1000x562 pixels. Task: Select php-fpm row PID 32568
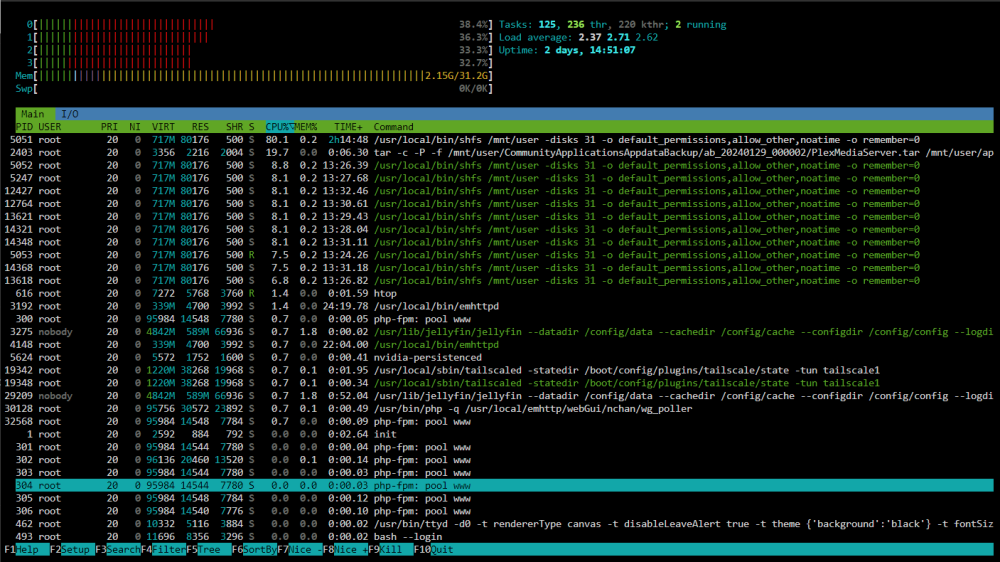500,421
